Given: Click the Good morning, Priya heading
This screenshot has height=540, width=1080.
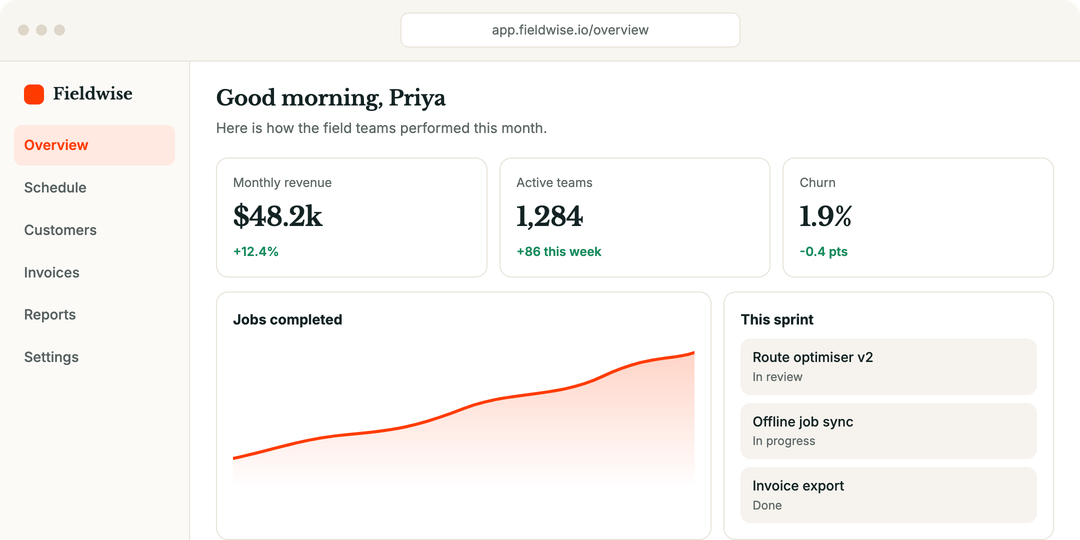Looking at the screenshot, I should tap(331, 98).
